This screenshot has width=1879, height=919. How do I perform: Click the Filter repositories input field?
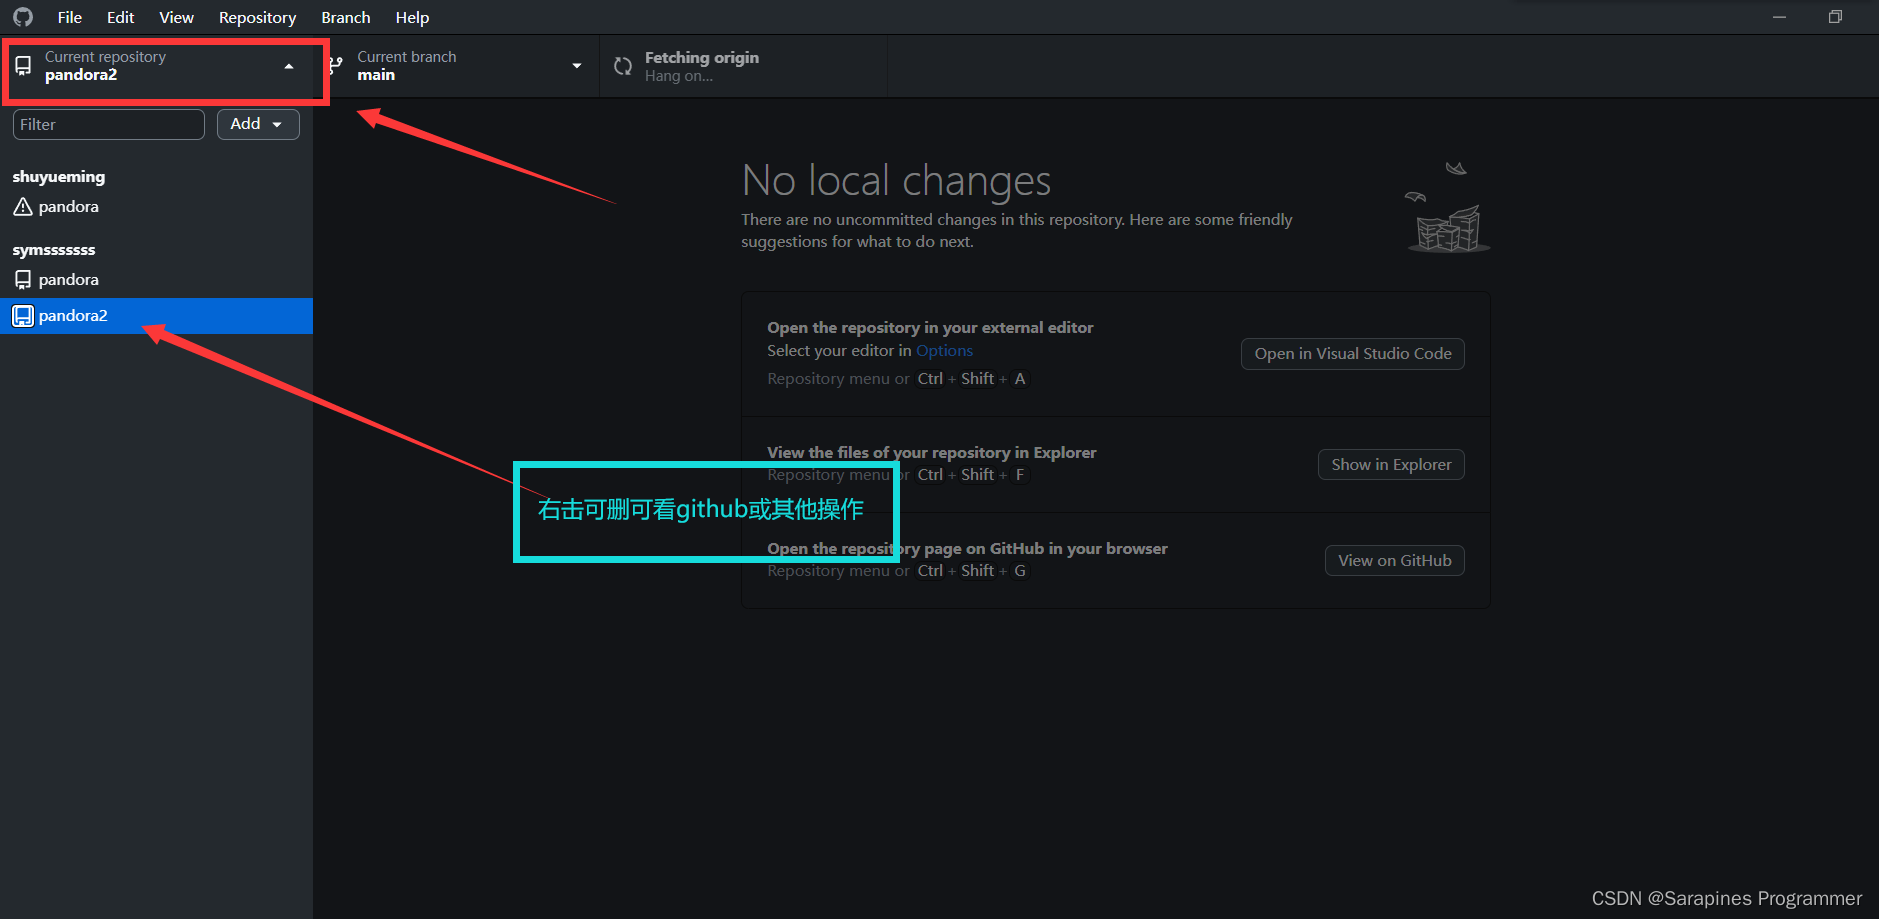tap(108, 123)
